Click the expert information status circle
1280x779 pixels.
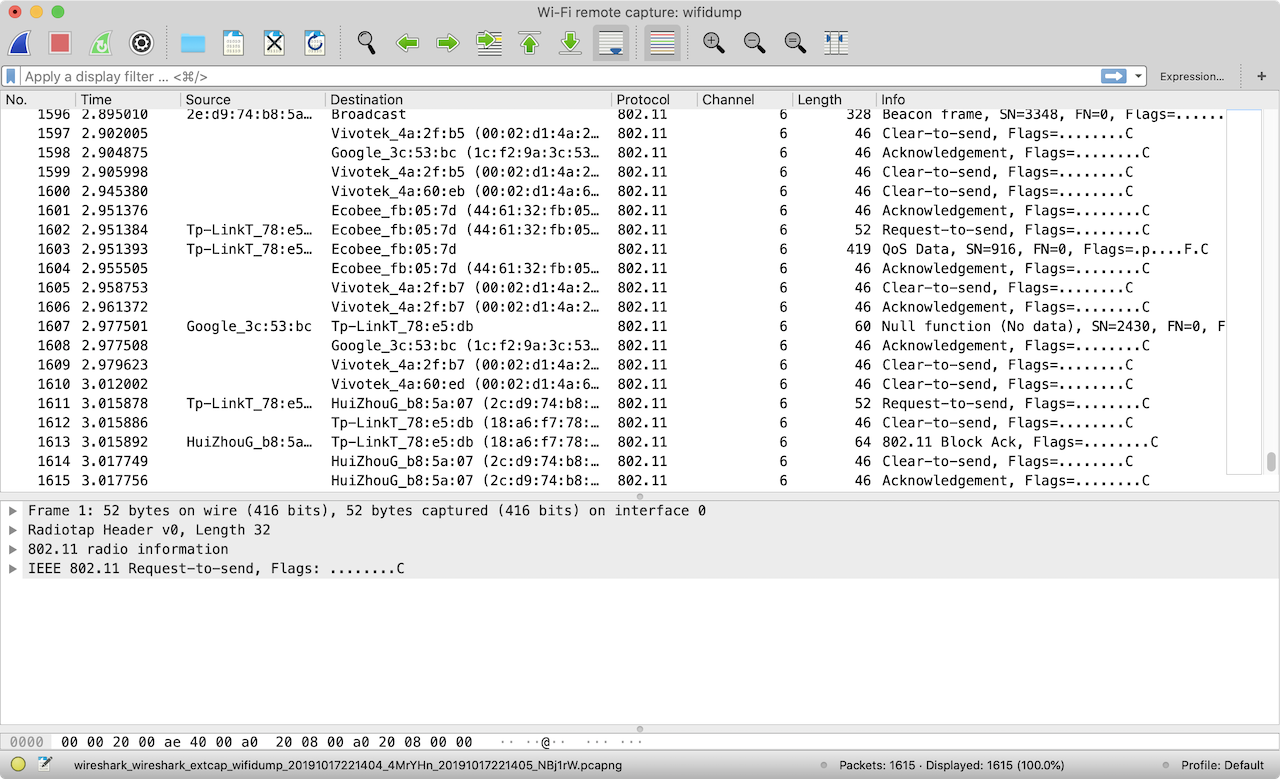(18, 765)
